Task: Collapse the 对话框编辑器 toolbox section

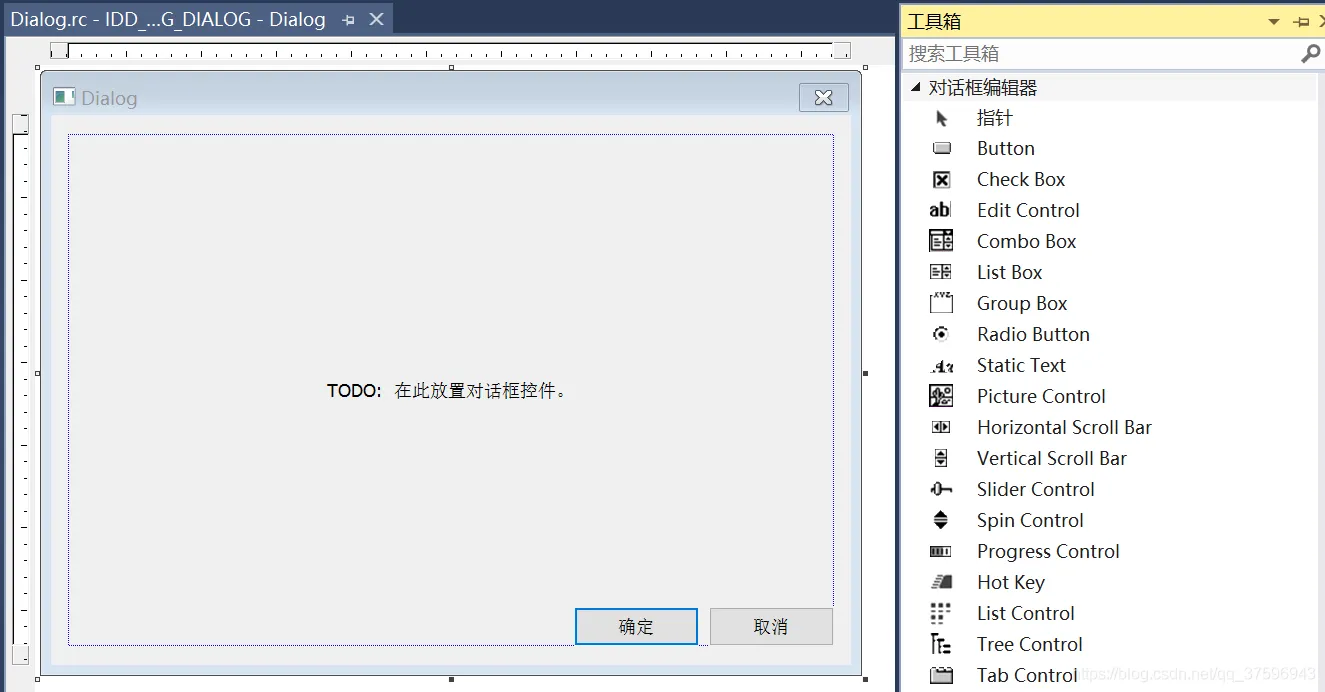Action: click(915, 88)
